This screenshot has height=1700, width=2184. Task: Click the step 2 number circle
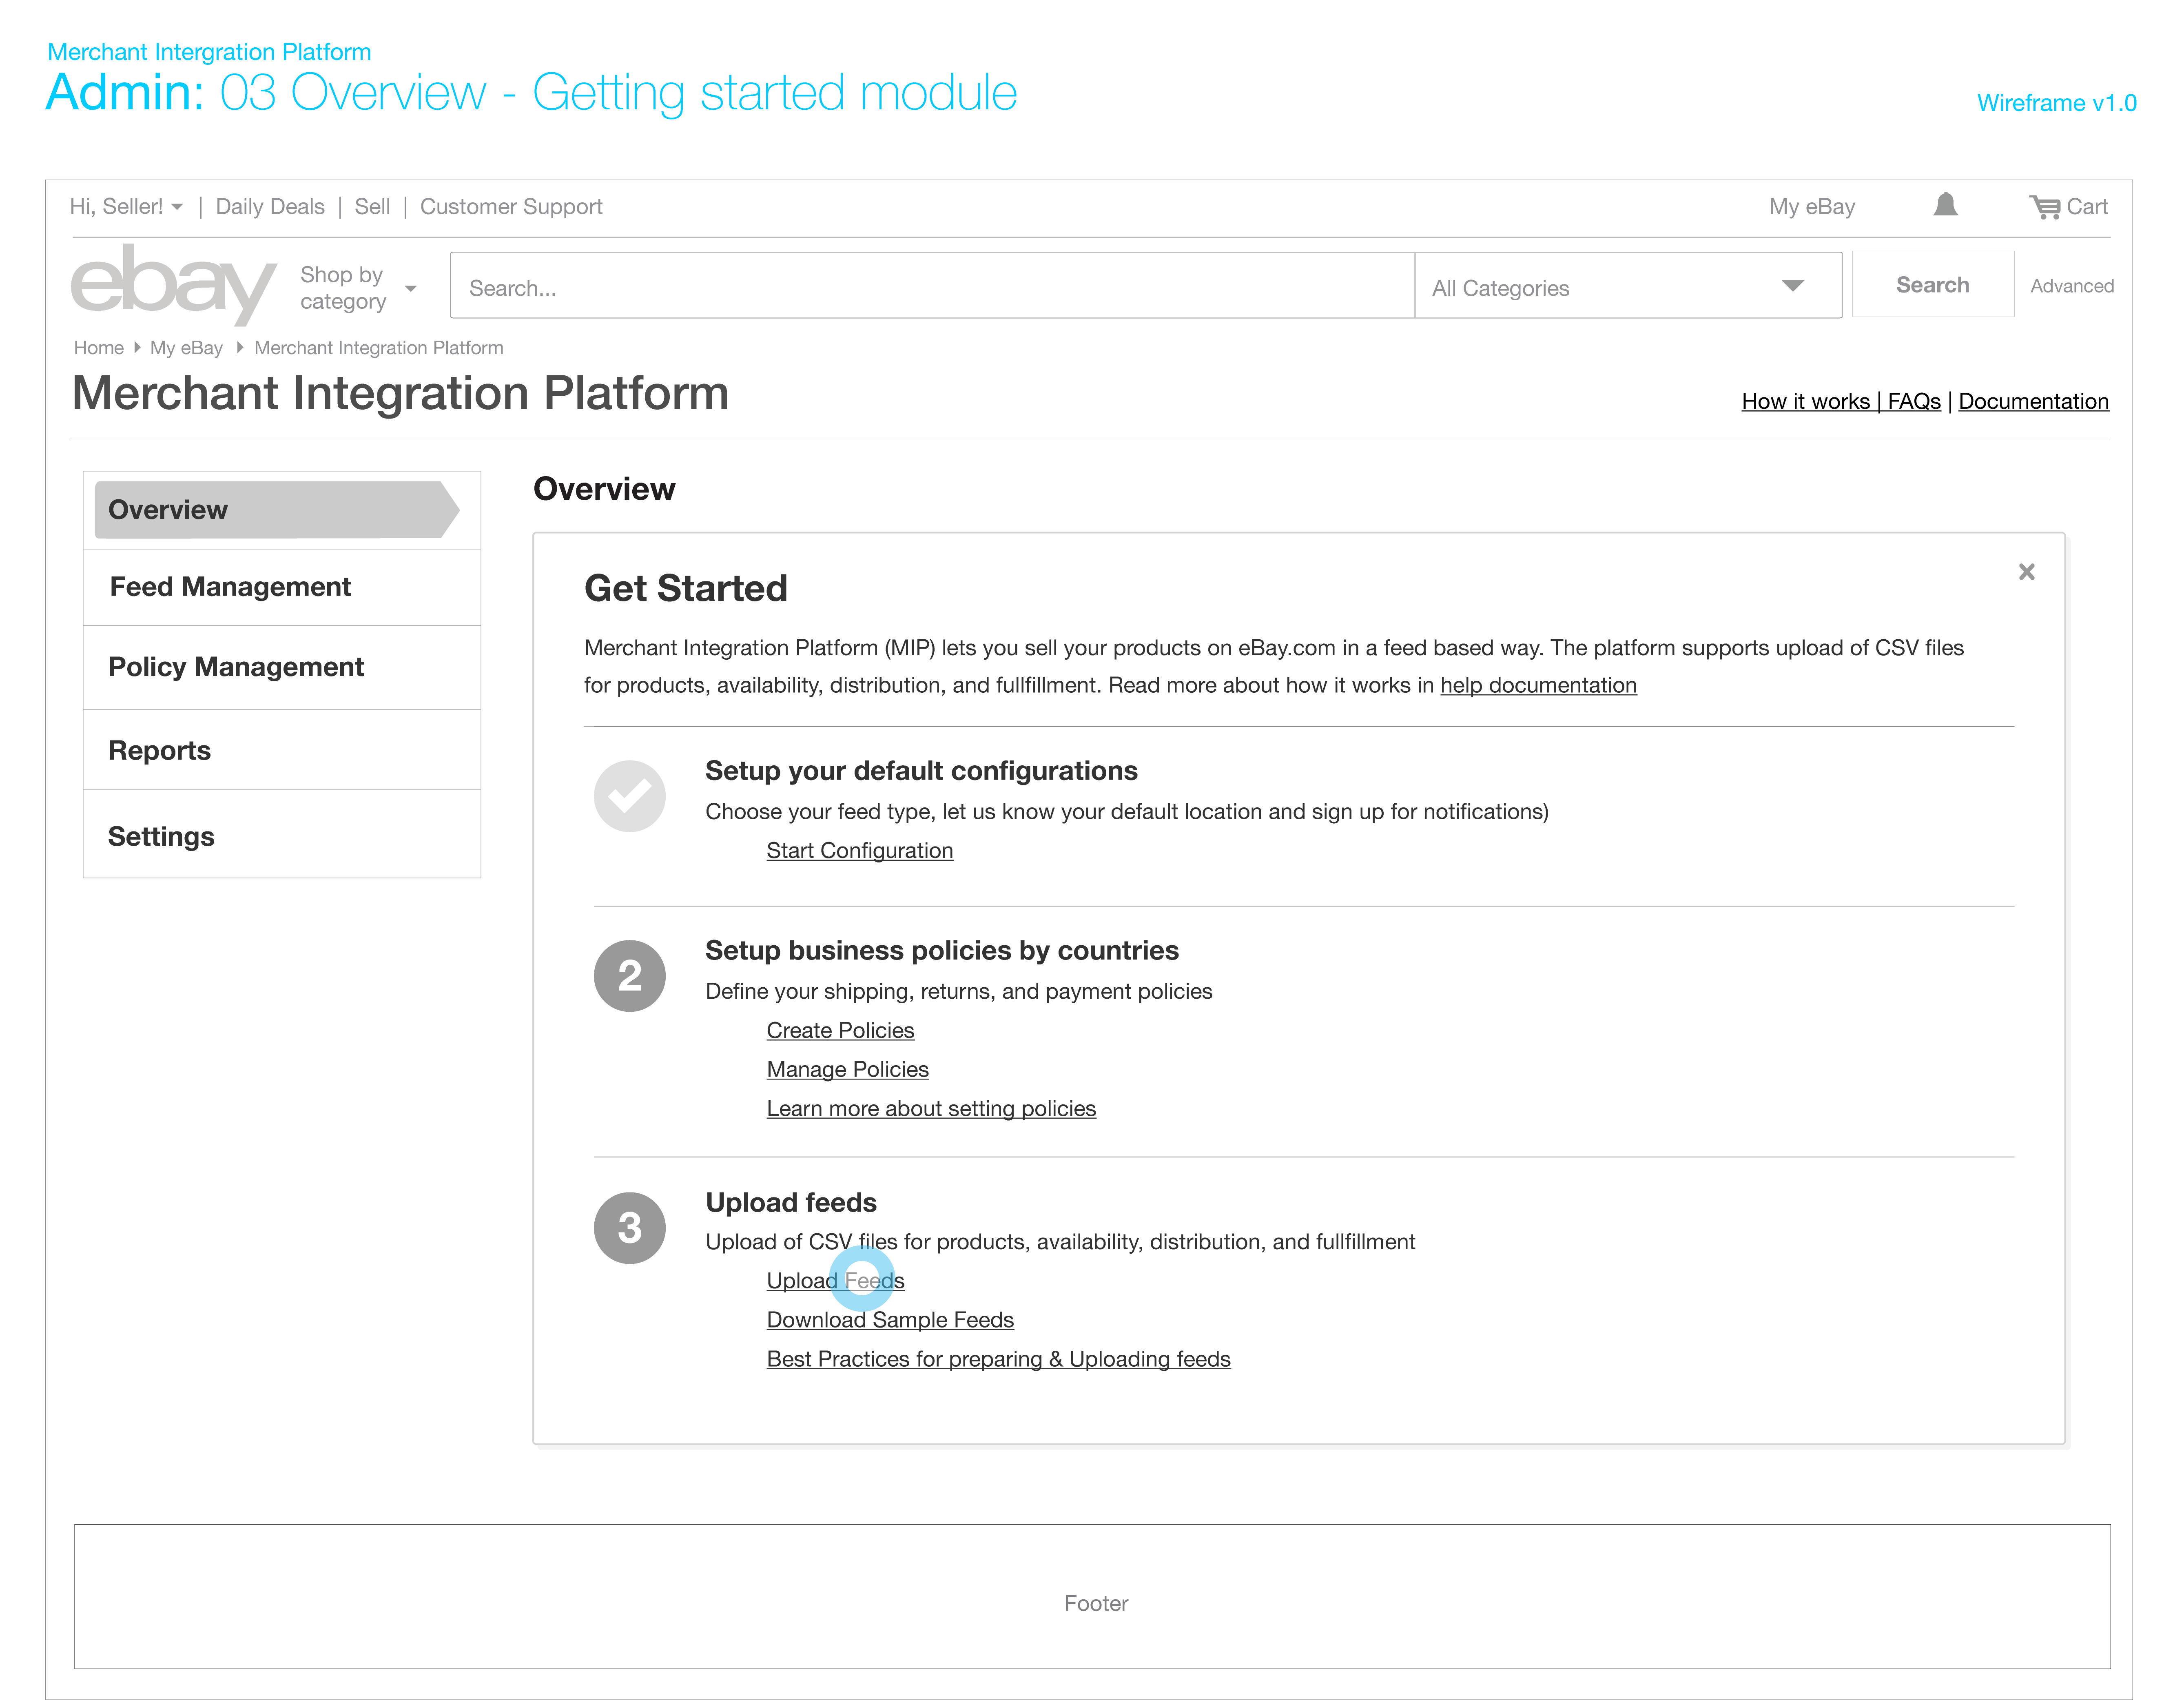[629, 975]
